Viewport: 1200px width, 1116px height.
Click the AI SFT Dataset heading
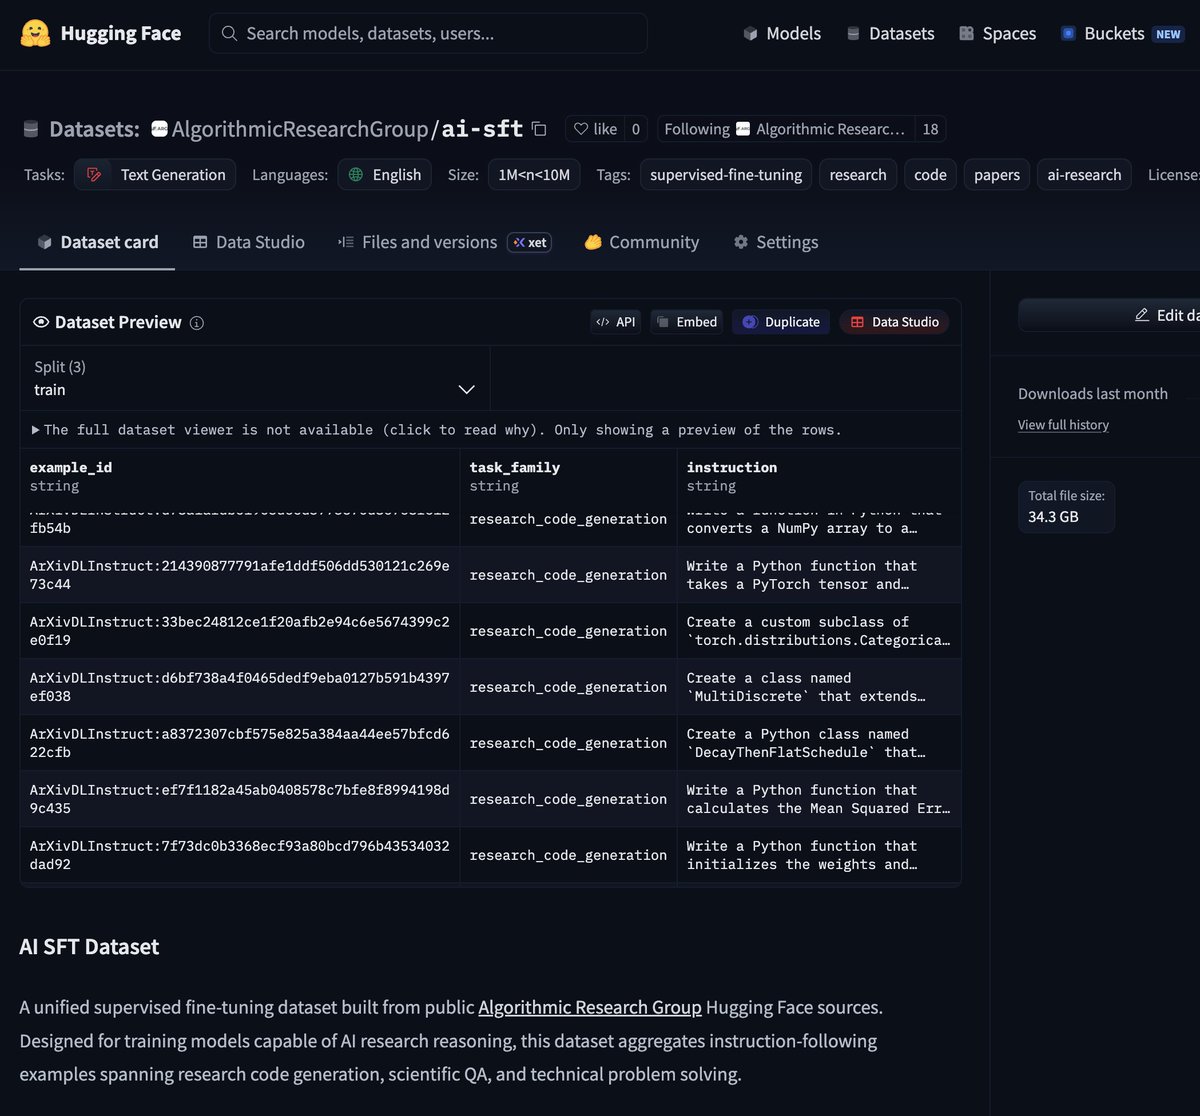(89, 946)
